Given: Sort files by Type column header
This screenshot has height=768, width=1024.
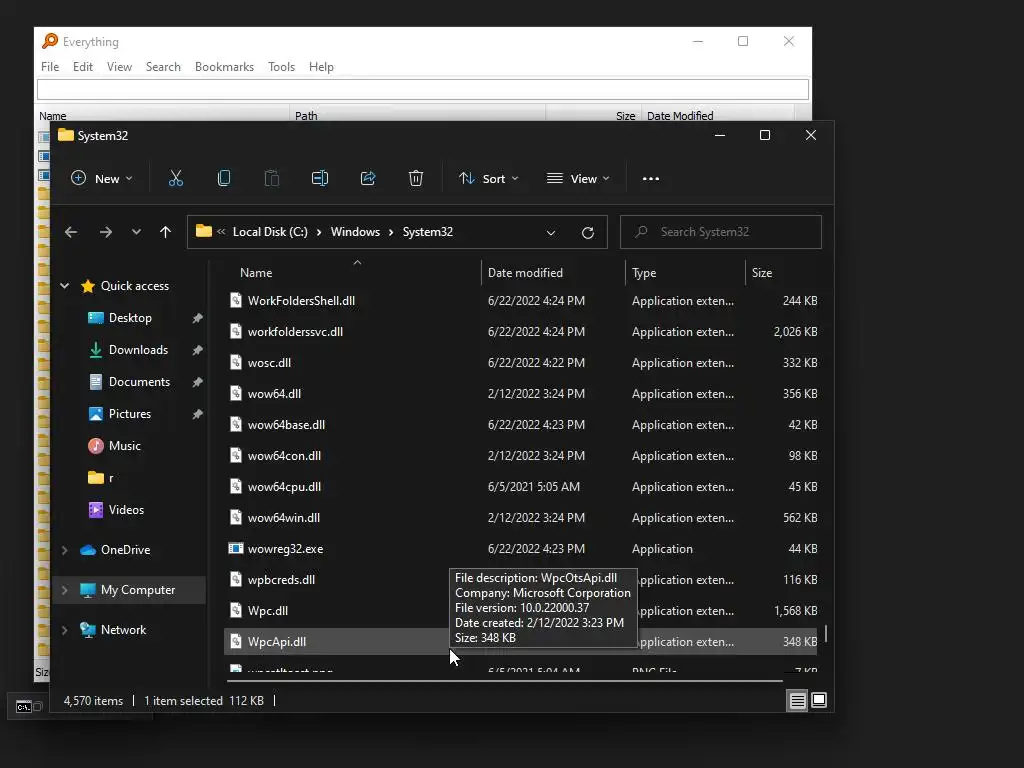Looking at the screenshot, I should (x=685, y=273).
